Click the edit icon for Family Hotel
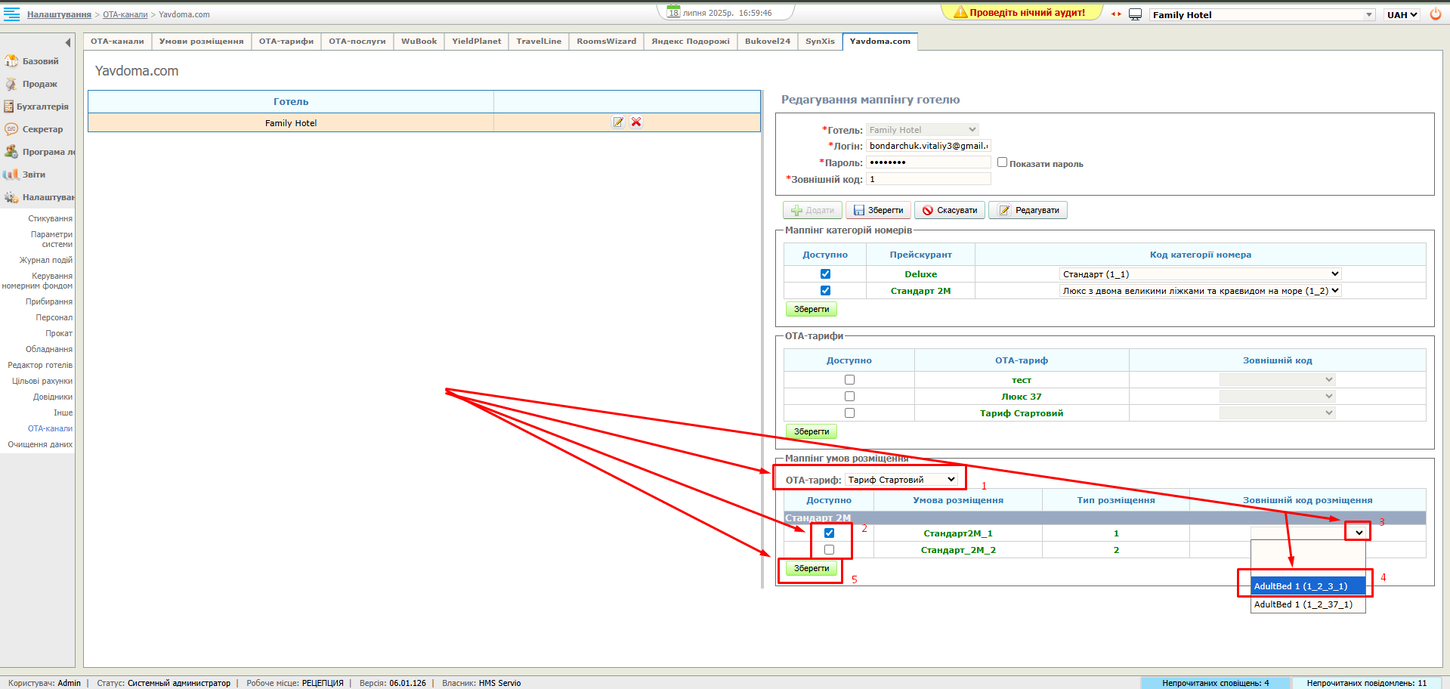Image resolution: width=1450 pixels, height=689 pixels. [x=618, y=122]
